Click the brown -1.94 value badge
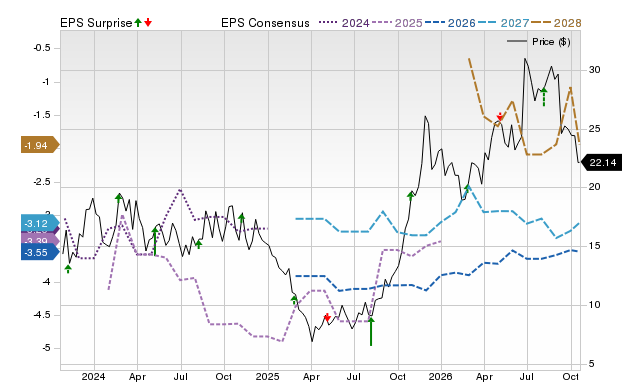This screenshot has width=640, height=382. [40, 145]
